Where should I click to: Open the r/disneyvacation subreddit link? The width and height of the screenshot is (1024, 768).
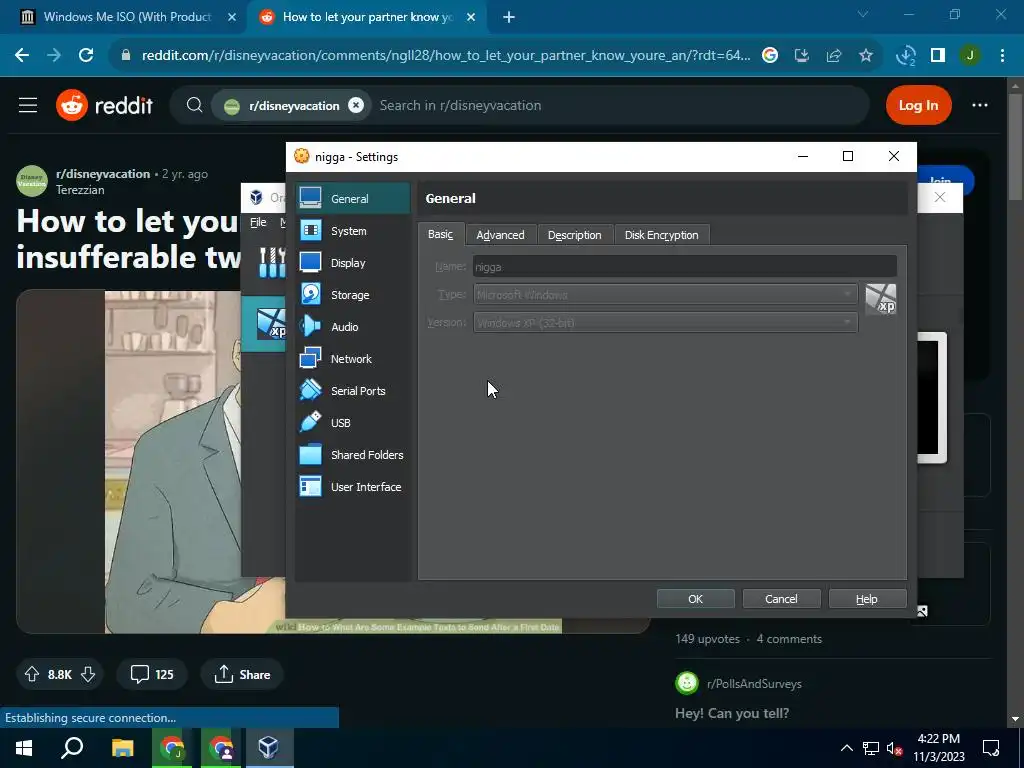tap(103, 174)
